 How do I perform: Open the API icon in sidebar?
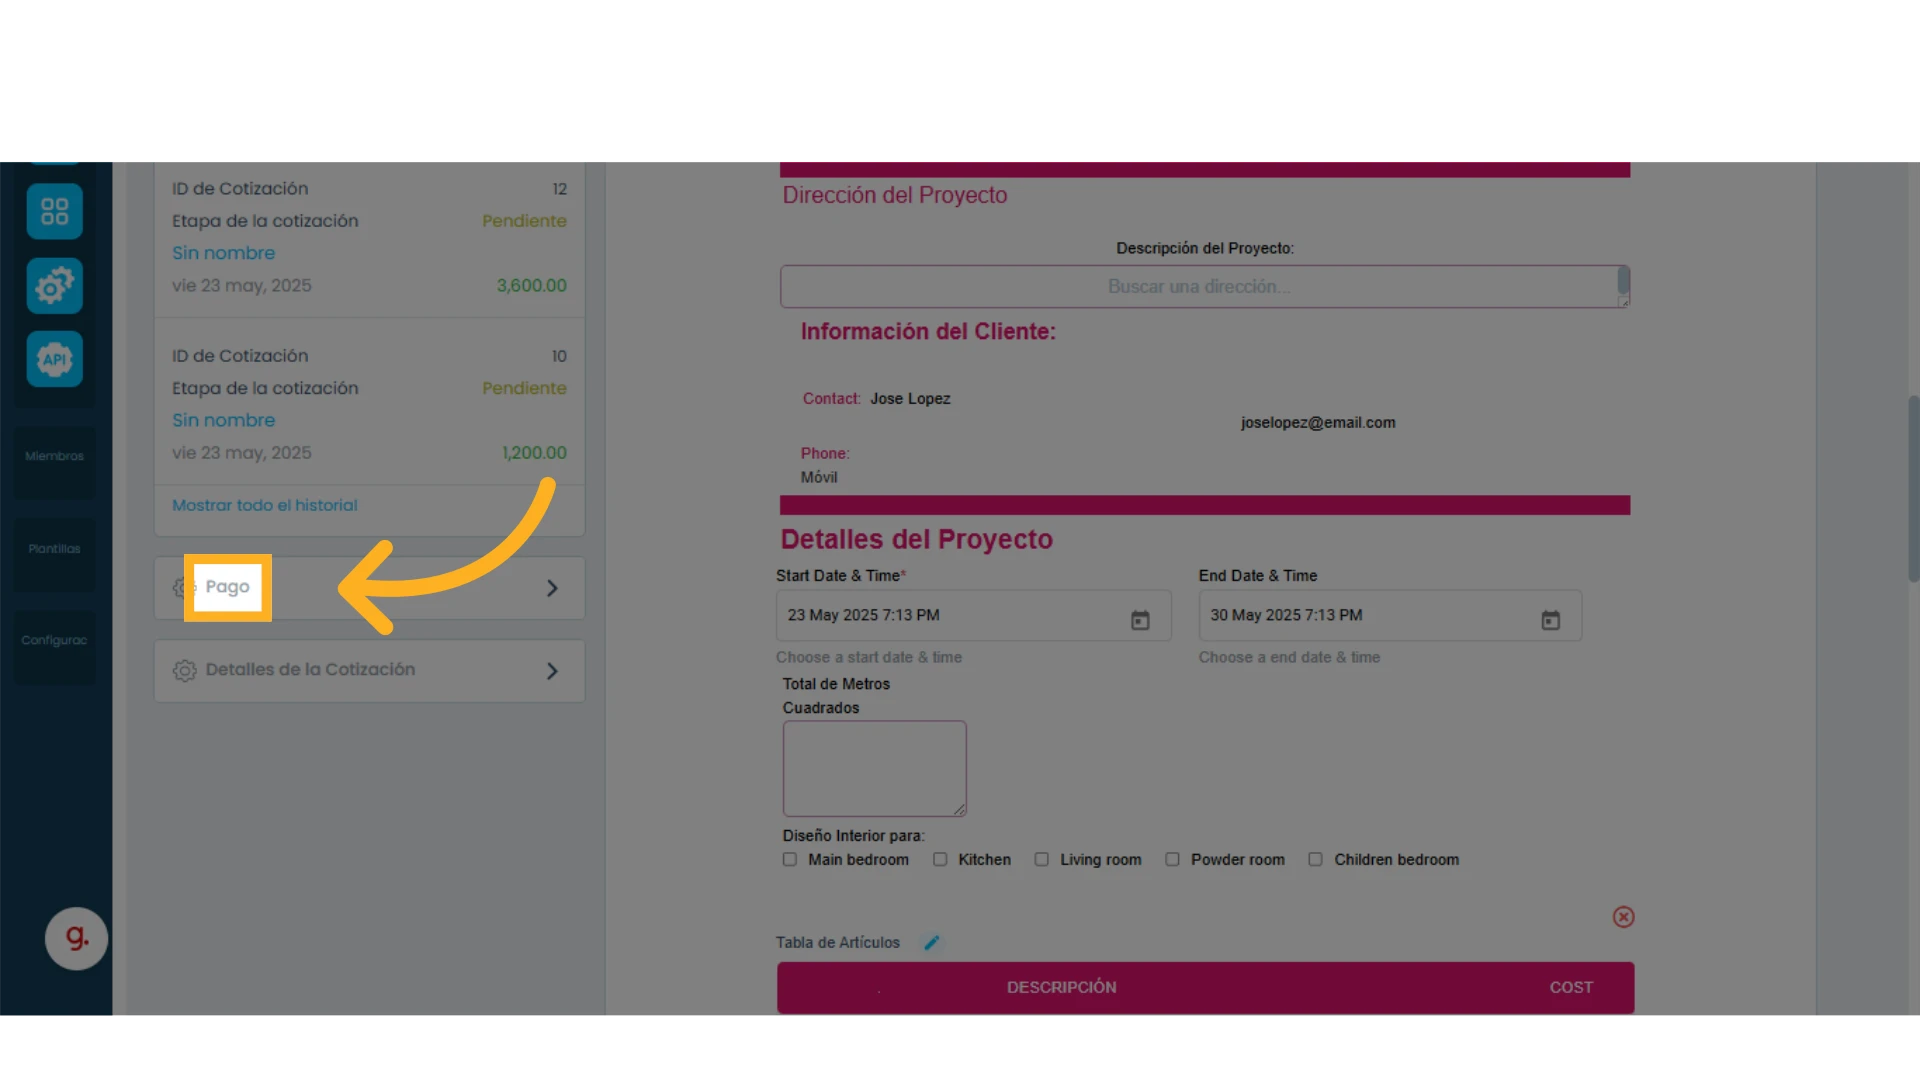point(54,359)
